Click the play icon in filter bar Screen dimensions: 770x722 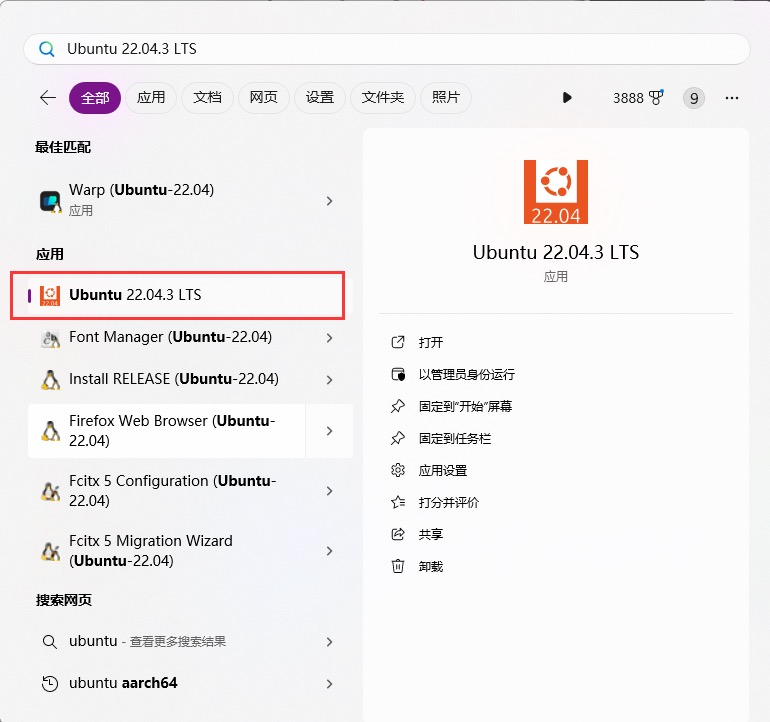(x=567, y=97)
